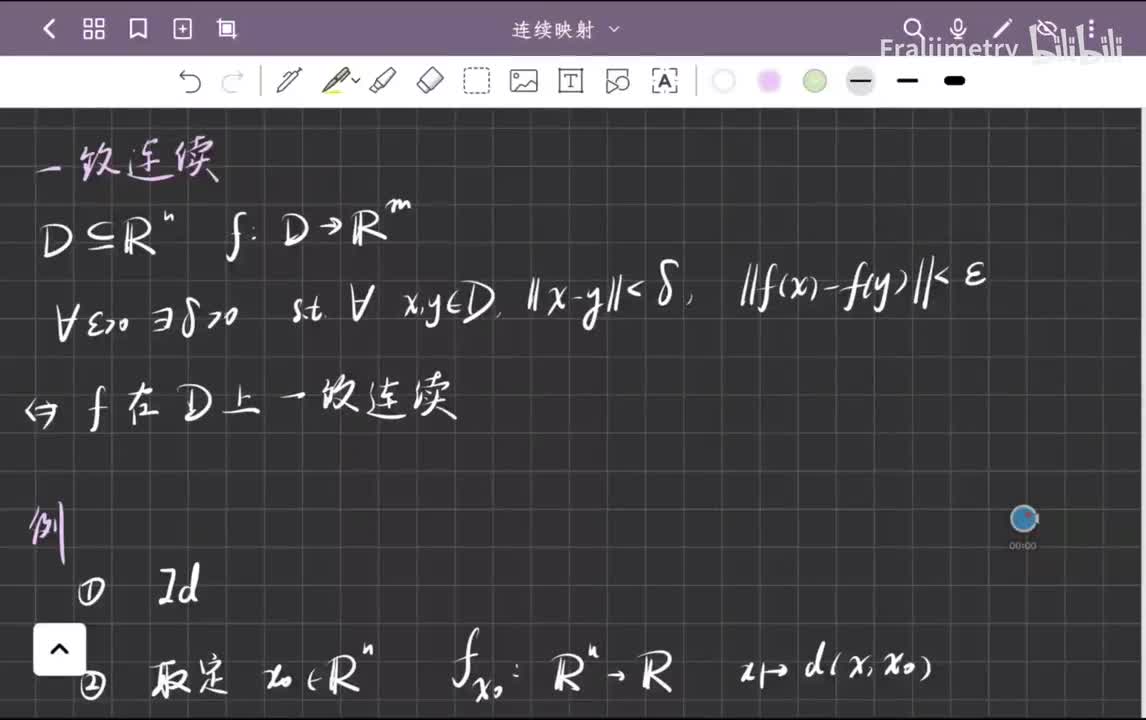Select the medium stroke width
This screenshot has width=1146, height=720.
(907, 80)
